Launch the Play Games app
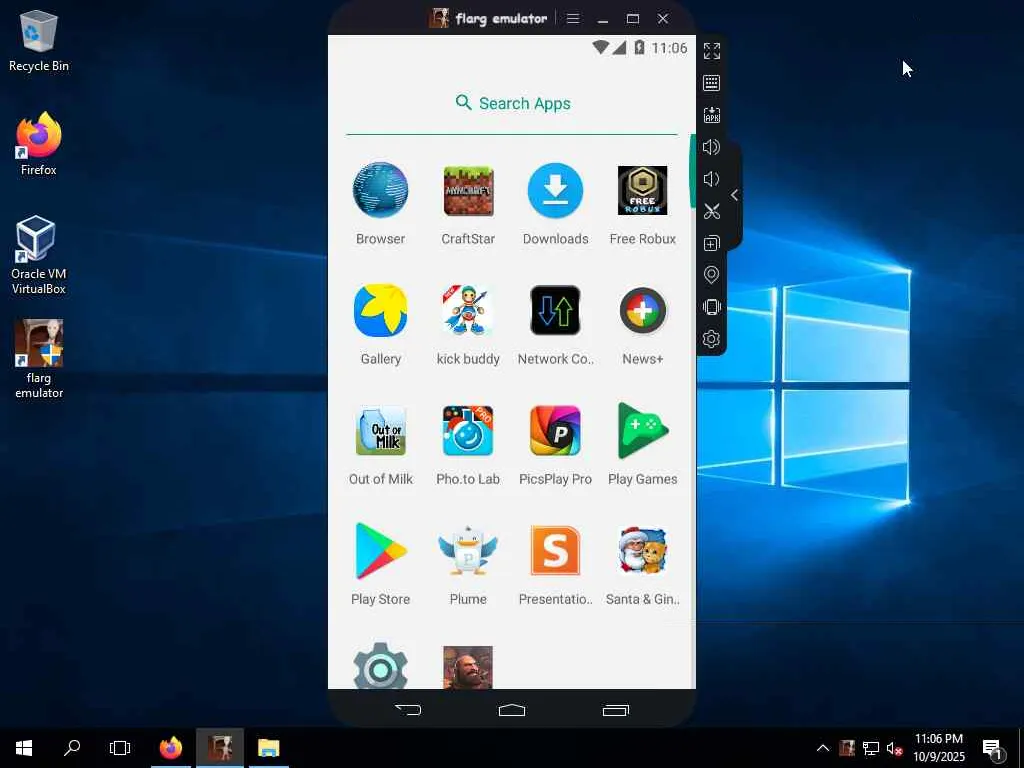The image size is (1024, 768). [x=643, y=430]
